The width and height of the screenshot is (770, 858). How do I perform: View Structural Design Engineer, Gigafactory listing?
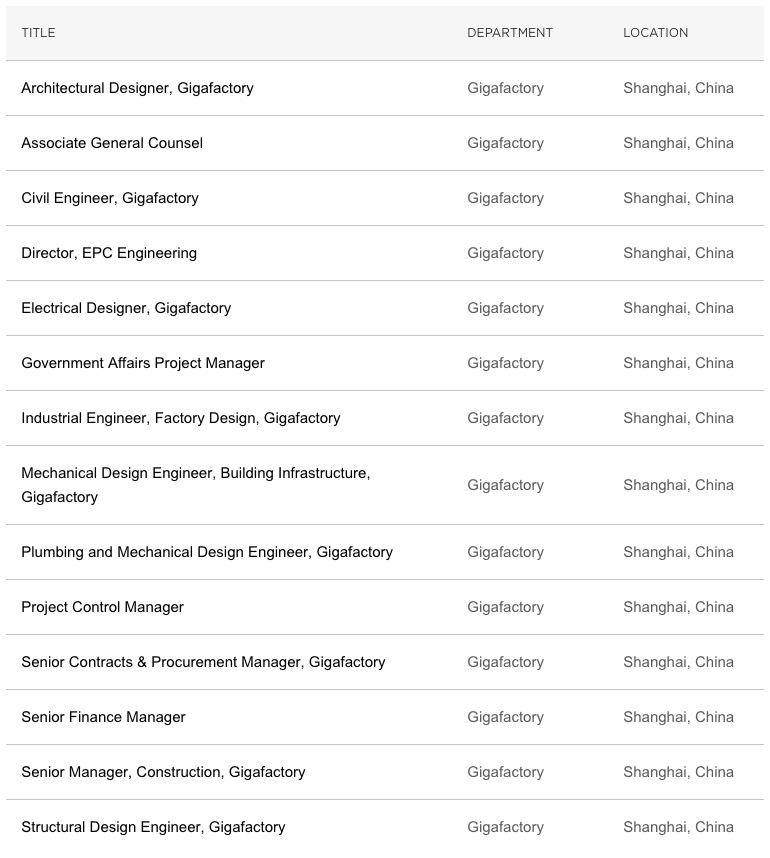153,827
